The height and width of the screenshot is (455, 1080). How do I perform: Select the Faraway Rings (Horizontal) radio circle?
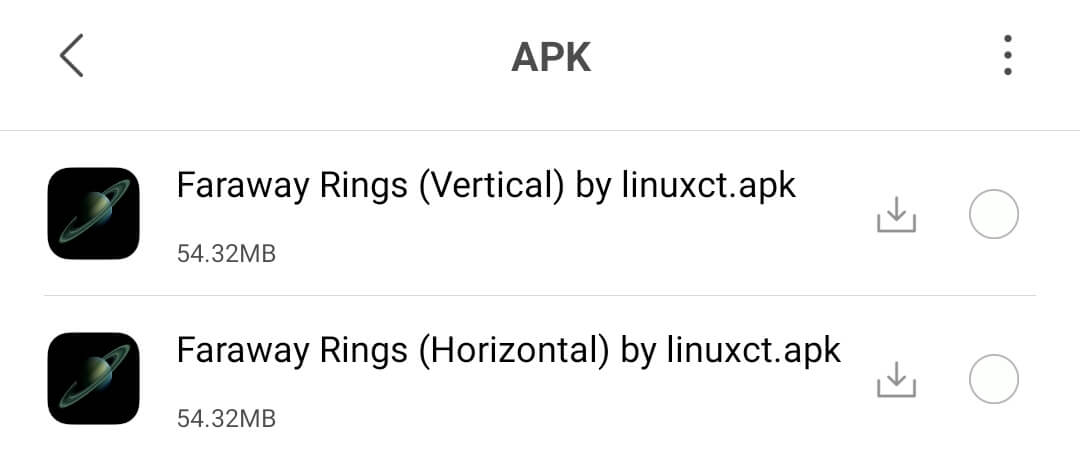tap(993, 379)
